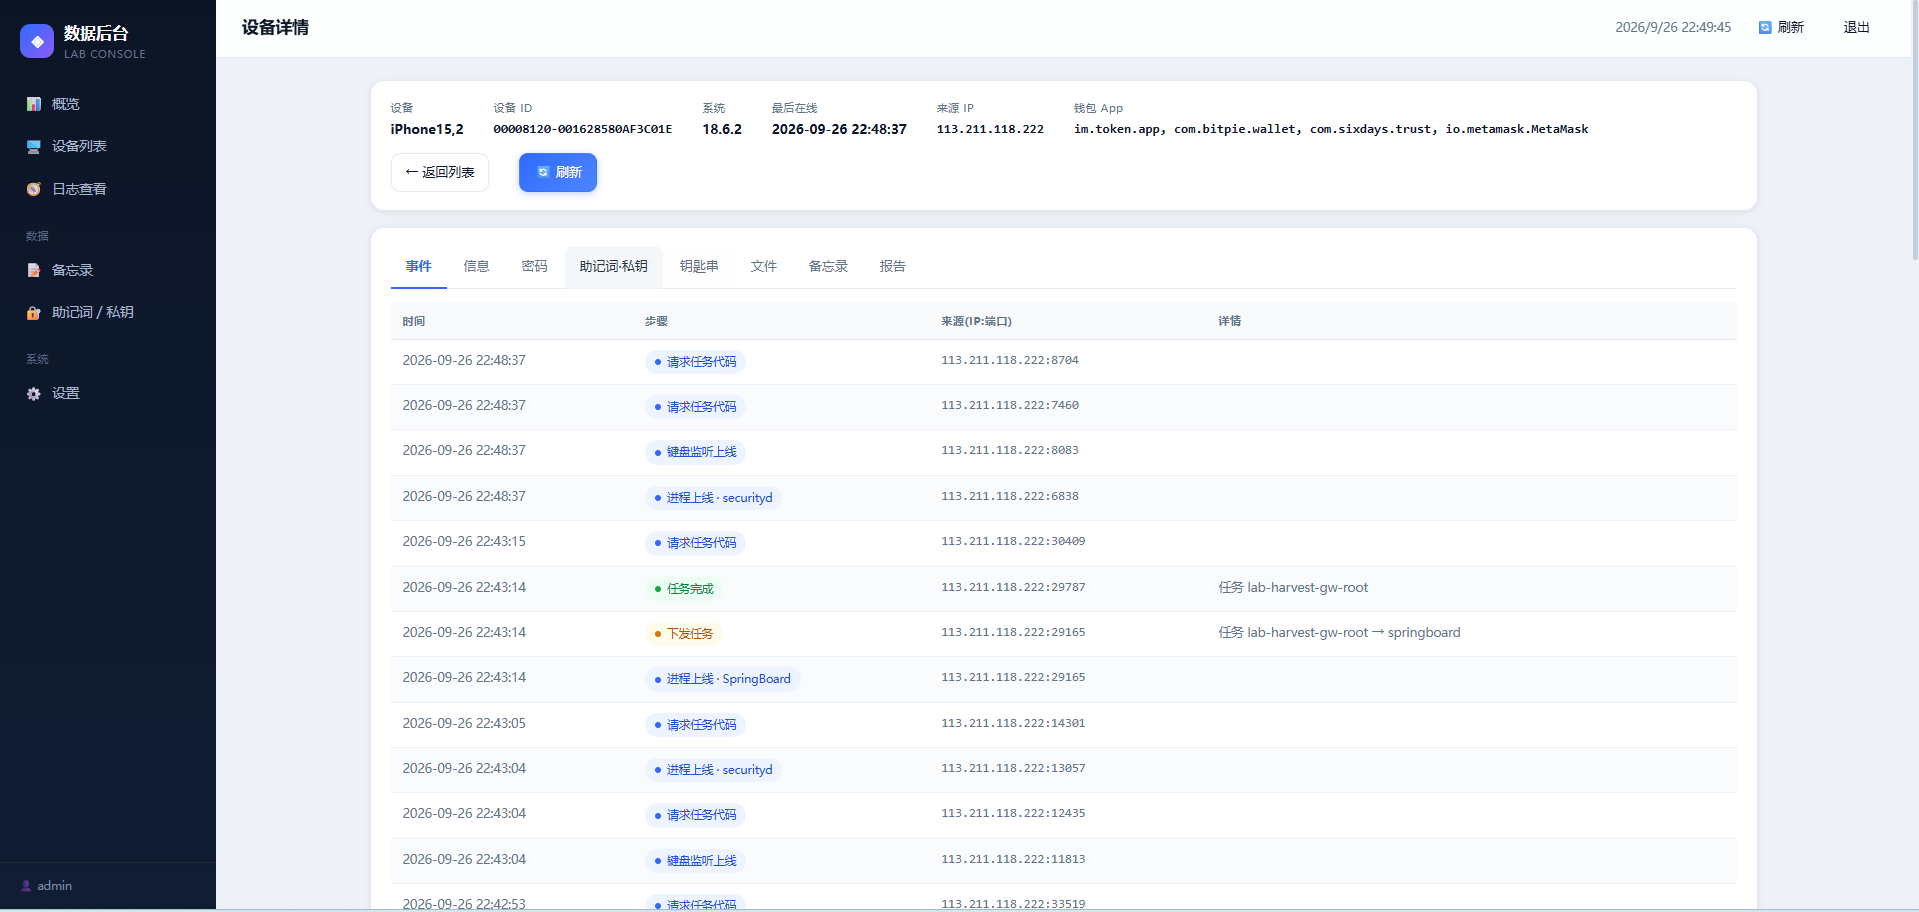Open 设置 via the gear icon
Screen dimensions: 1919x912
tap(34, 394)
